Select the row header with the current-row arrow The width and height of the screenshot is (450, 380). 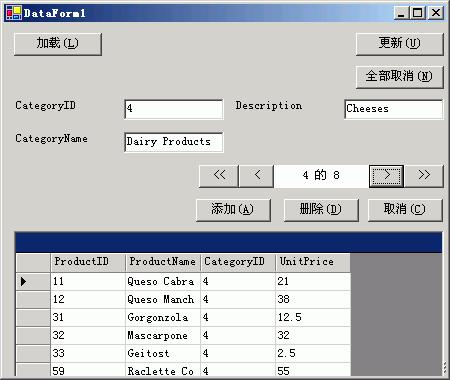(33, 282)
